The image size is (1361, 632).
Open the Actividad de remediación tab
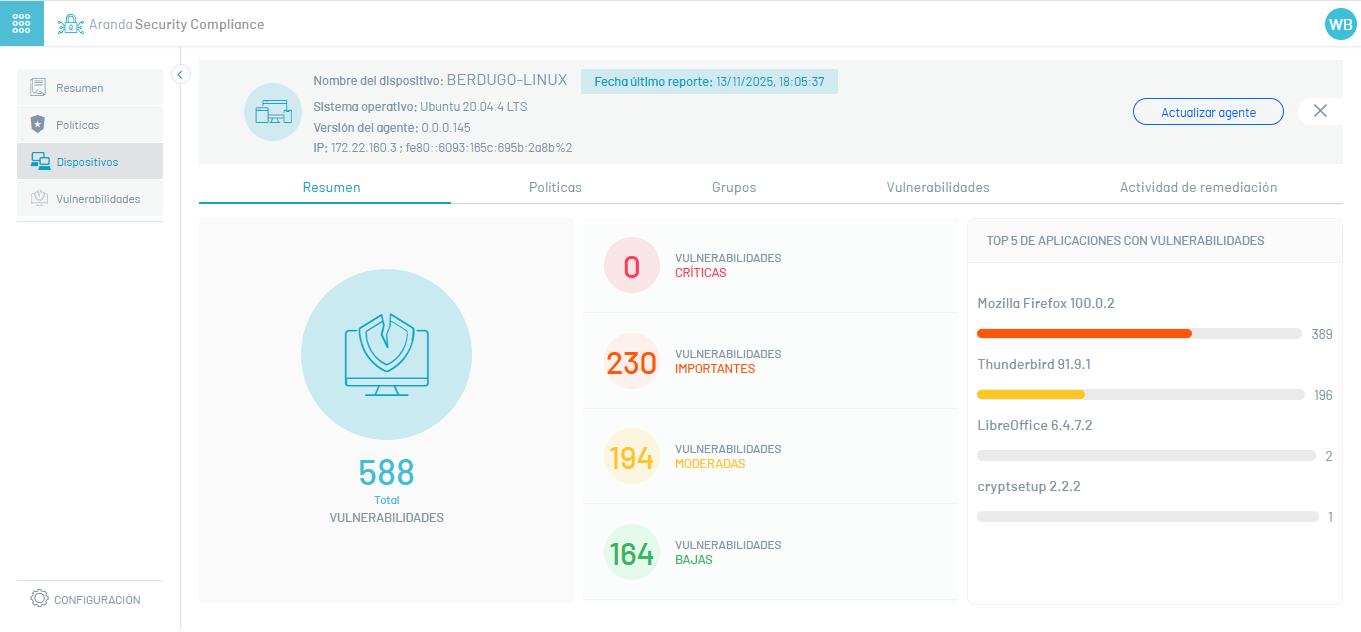(x=1198, y=187)
